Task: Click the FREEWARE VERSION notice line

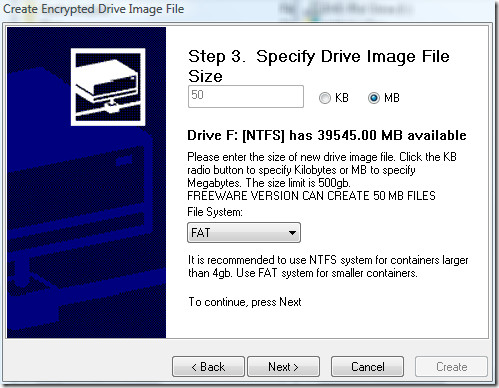Action: (311, 196)
